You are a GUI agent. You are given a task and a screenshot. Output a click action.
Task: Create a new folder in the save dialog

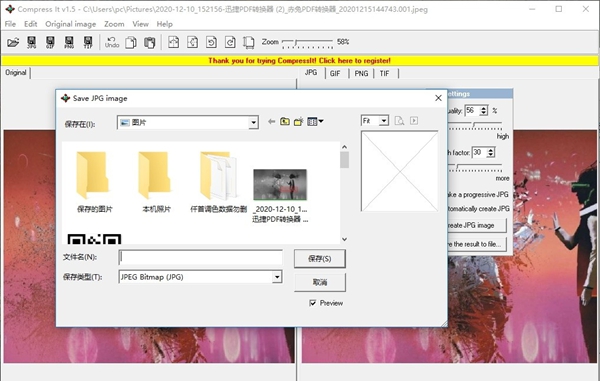pyautogui.click(x=298, y=122)
